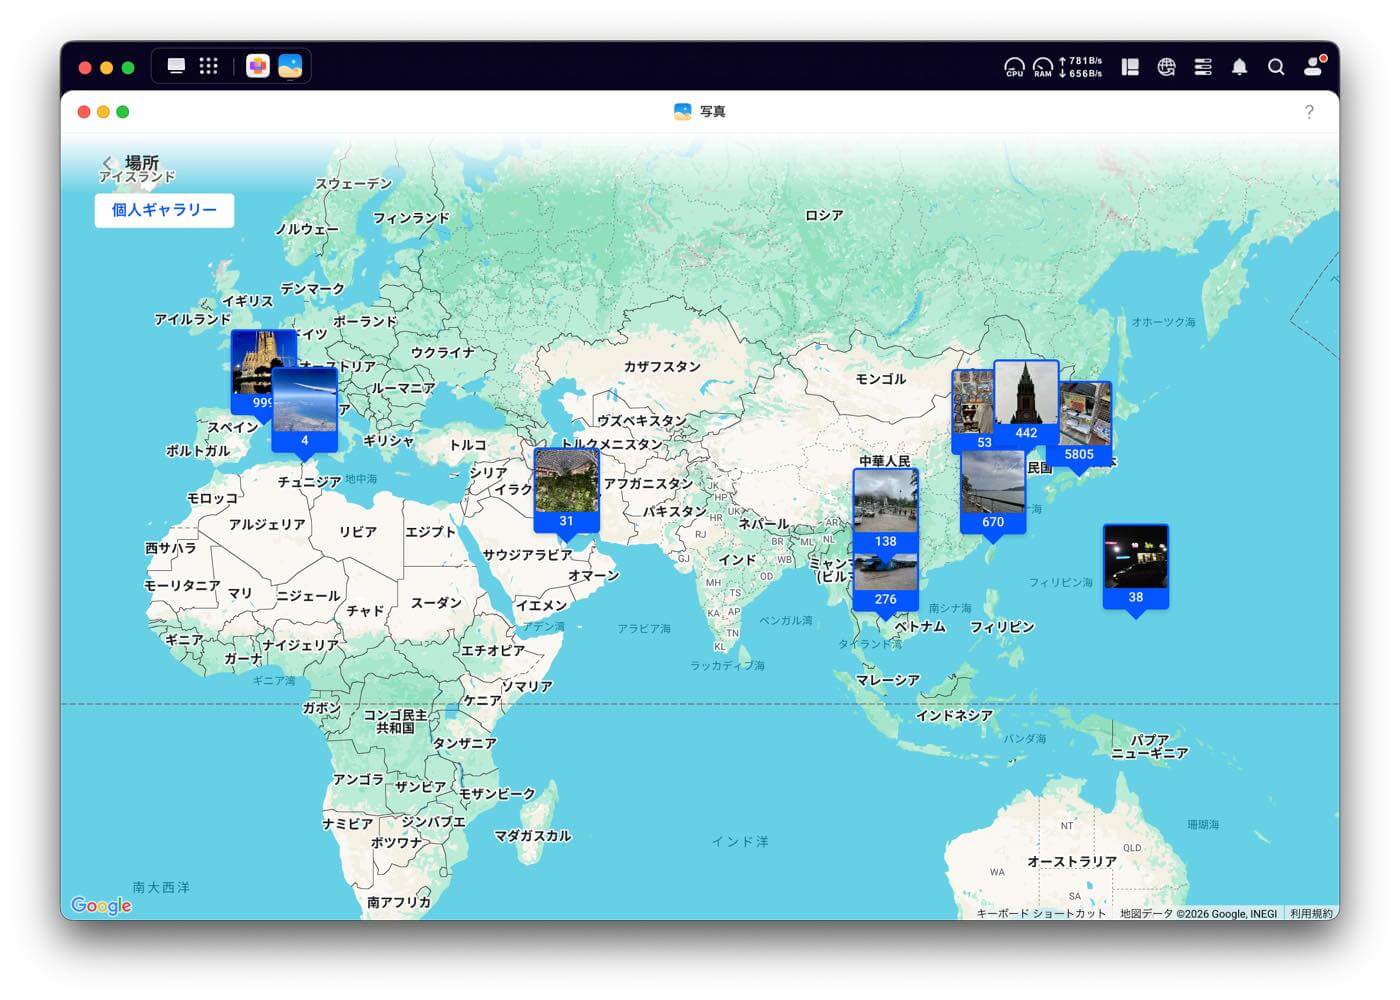Open the user account icon

1313,67
